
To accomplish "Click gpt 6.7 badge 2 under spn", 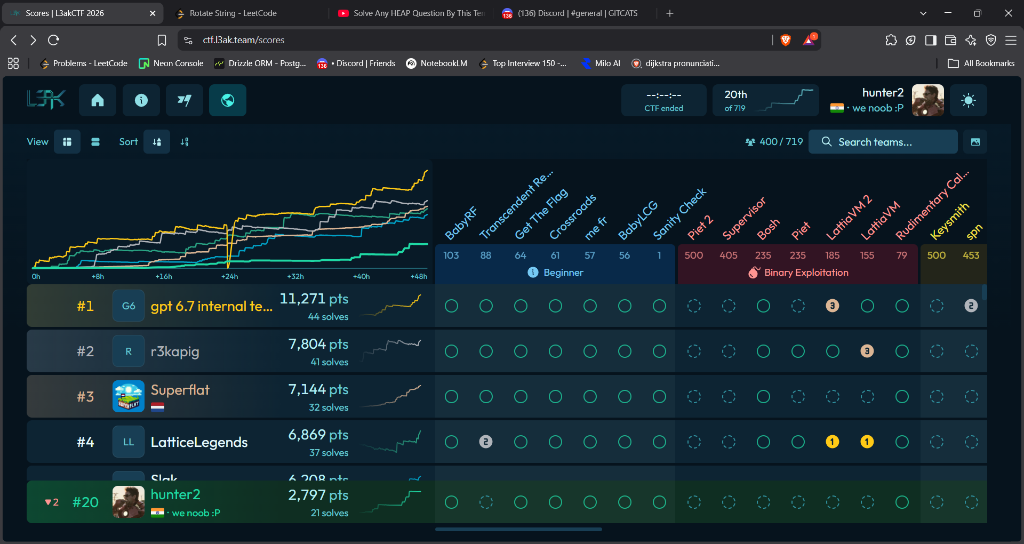I will [x=971, y=306].
